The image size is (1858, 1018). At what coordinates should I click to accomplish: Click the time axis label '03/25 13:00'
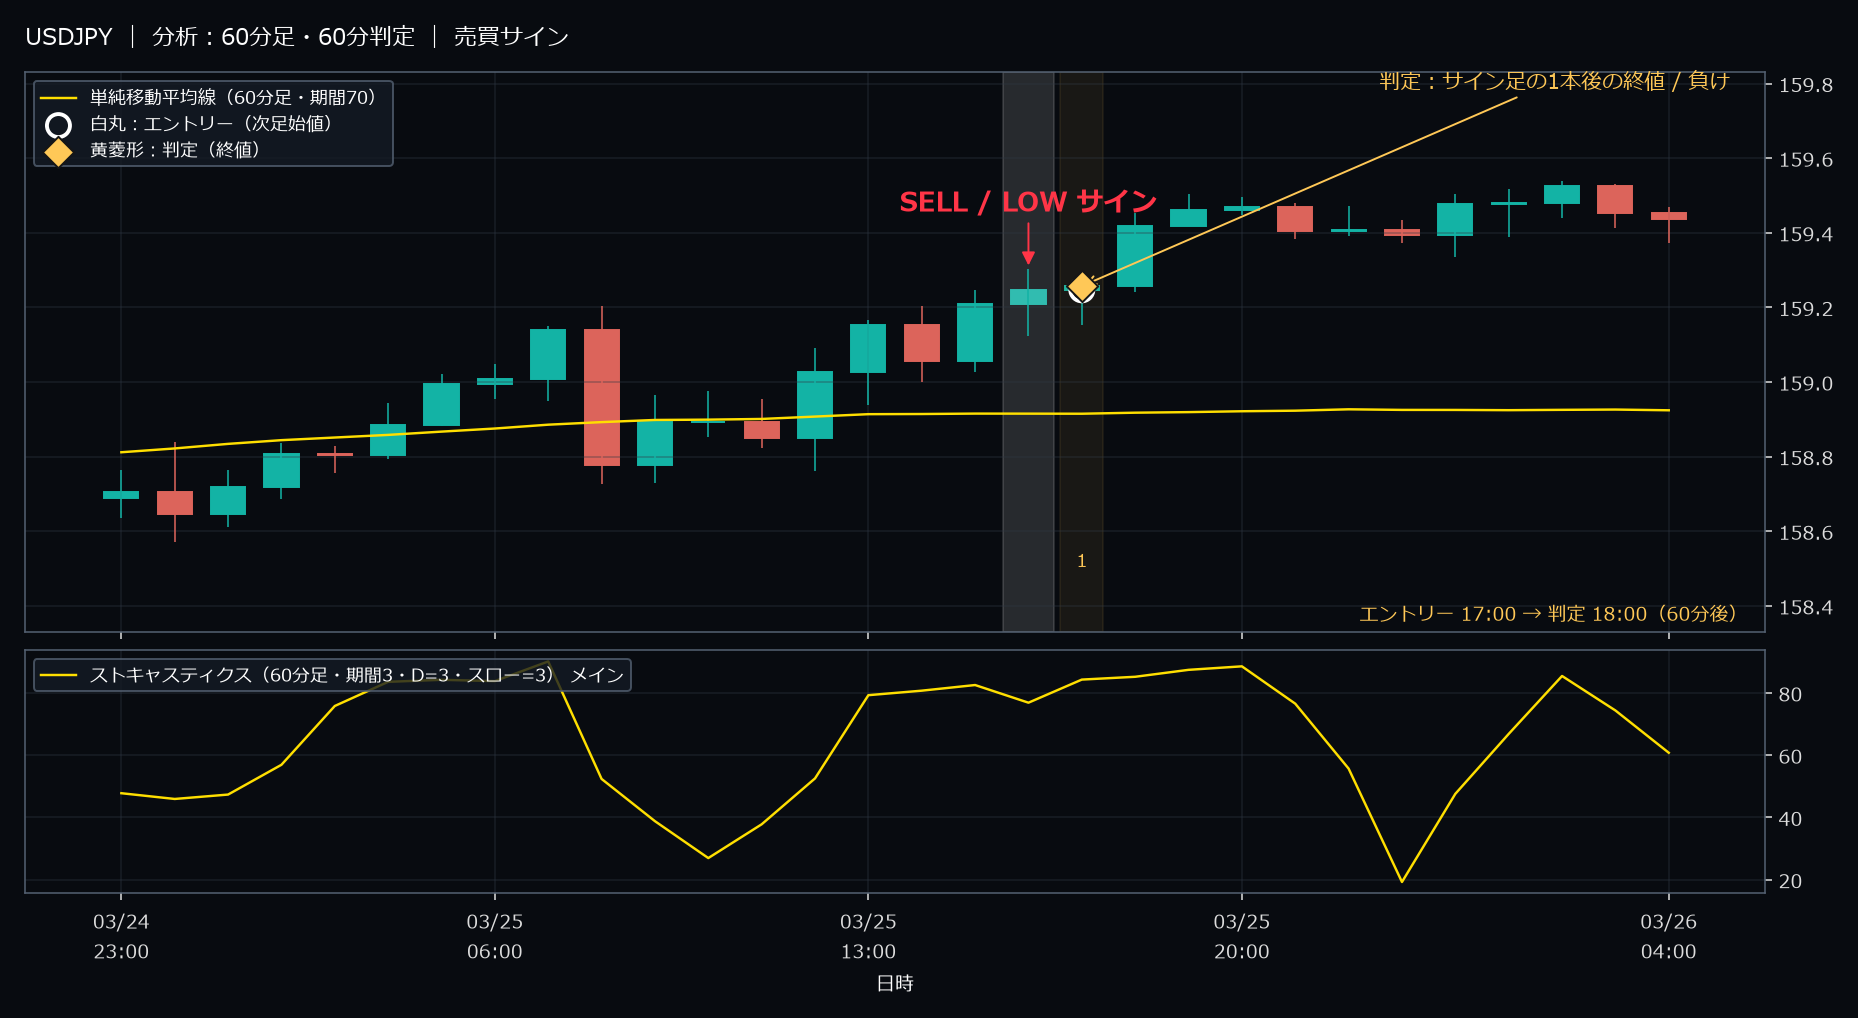coord(868,937)
